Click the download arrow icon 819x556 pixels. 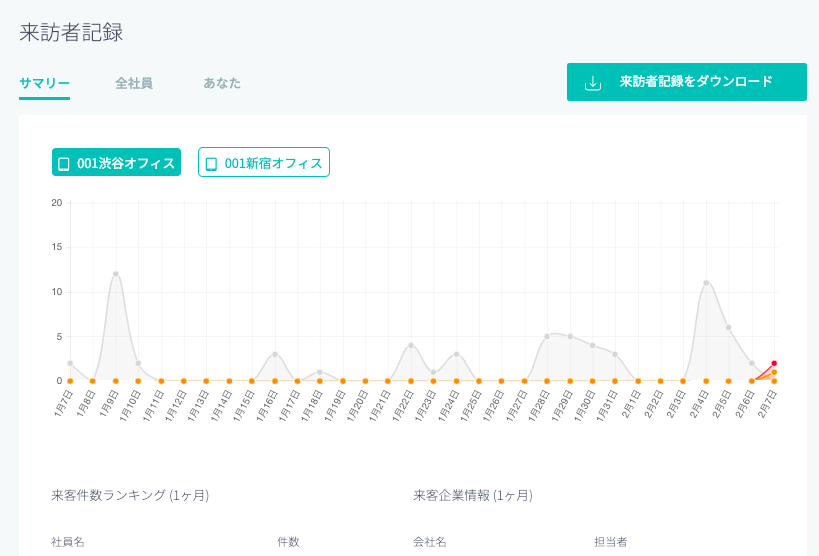[x=593, y=82]
